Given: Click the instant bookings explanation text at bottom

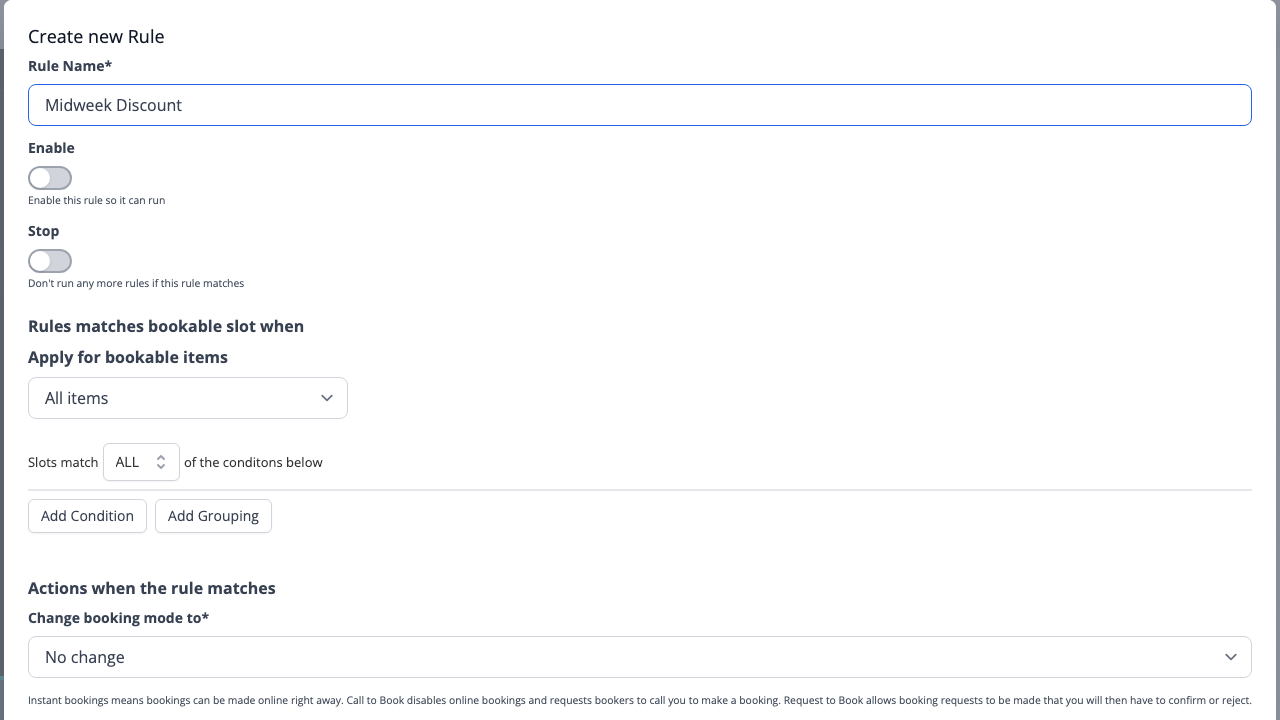Looking at the screenshot, I should coord(640,700).
